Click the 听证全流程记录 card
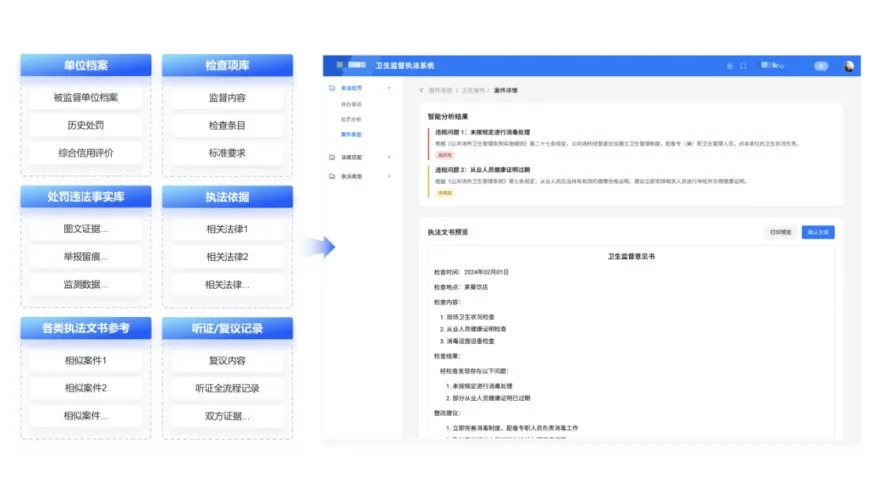The width and height of the screenshot is (873, 487). (x=227, y=388)
